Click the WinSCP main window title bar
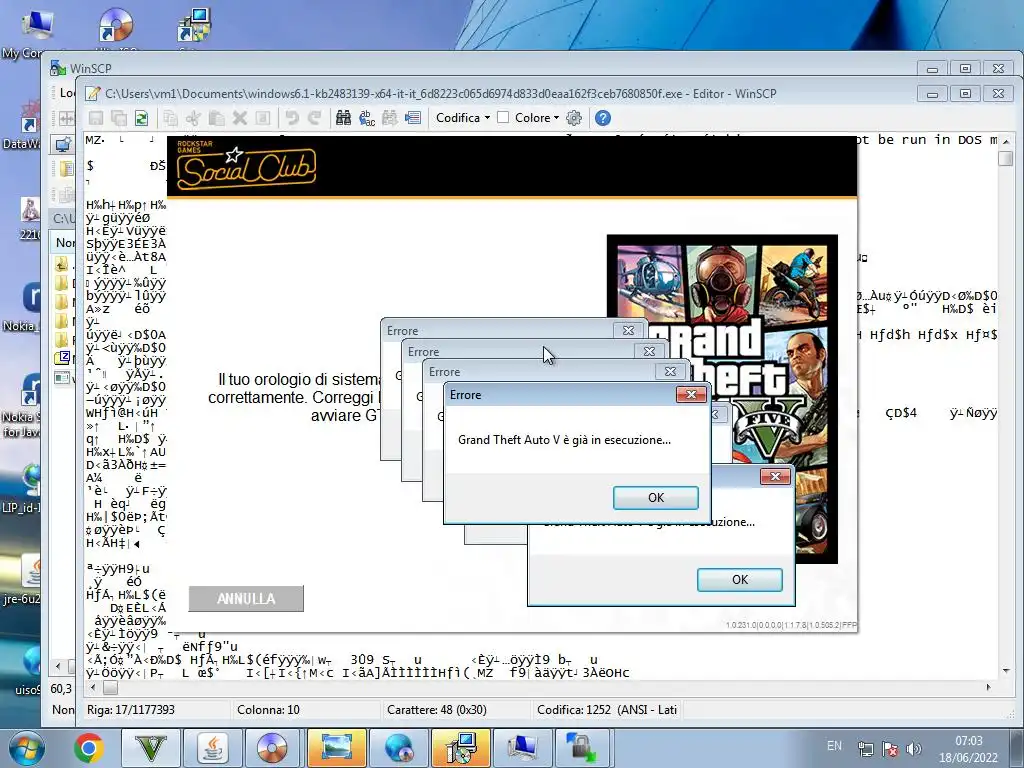Screen dimensions: 1024x768 483,68
